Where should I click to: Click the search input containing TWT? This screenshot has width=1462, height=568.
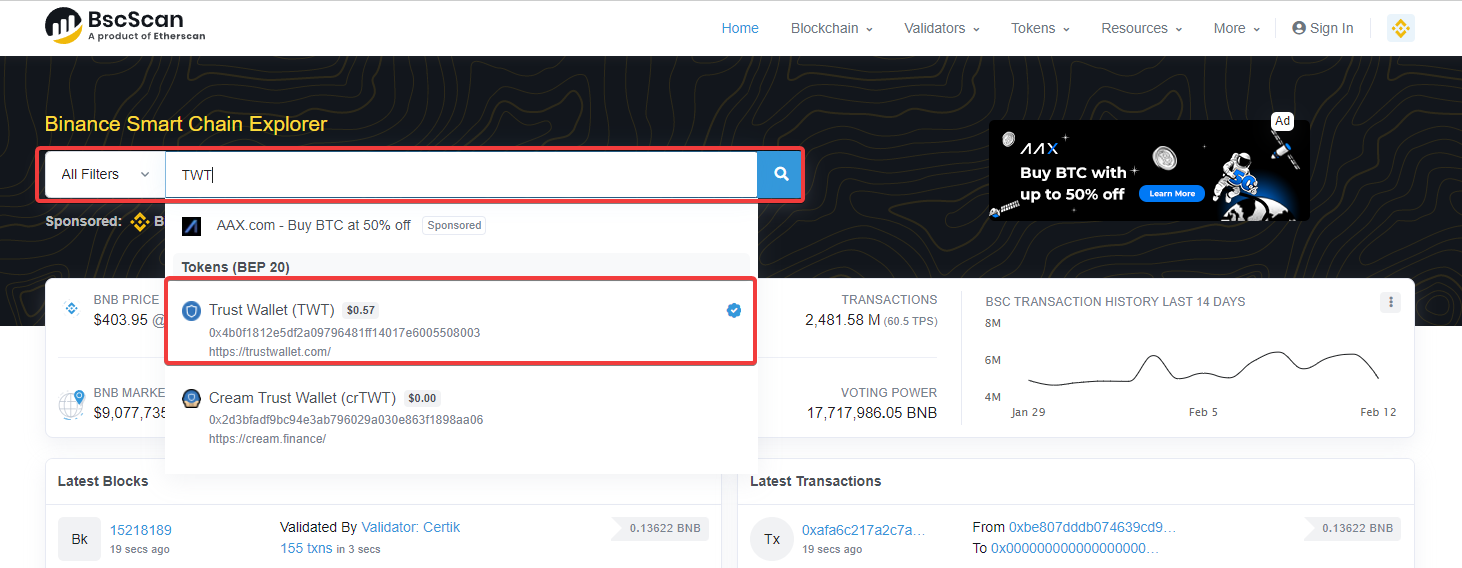click(461, 174)
